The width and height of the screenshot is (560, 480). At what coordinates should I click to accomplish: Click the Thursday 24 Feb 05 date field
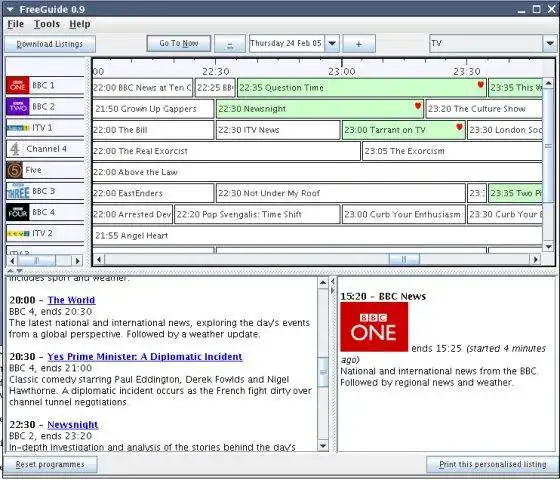[287, 44]
